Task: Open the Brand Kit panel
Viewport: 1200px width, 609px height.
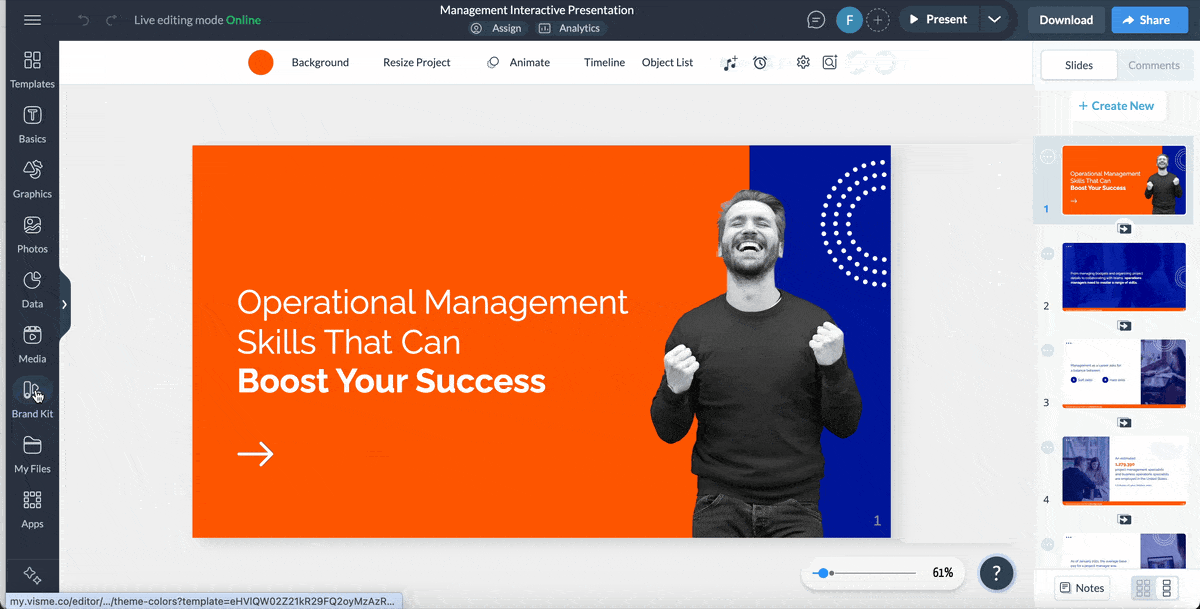Action: coord(31,398)
